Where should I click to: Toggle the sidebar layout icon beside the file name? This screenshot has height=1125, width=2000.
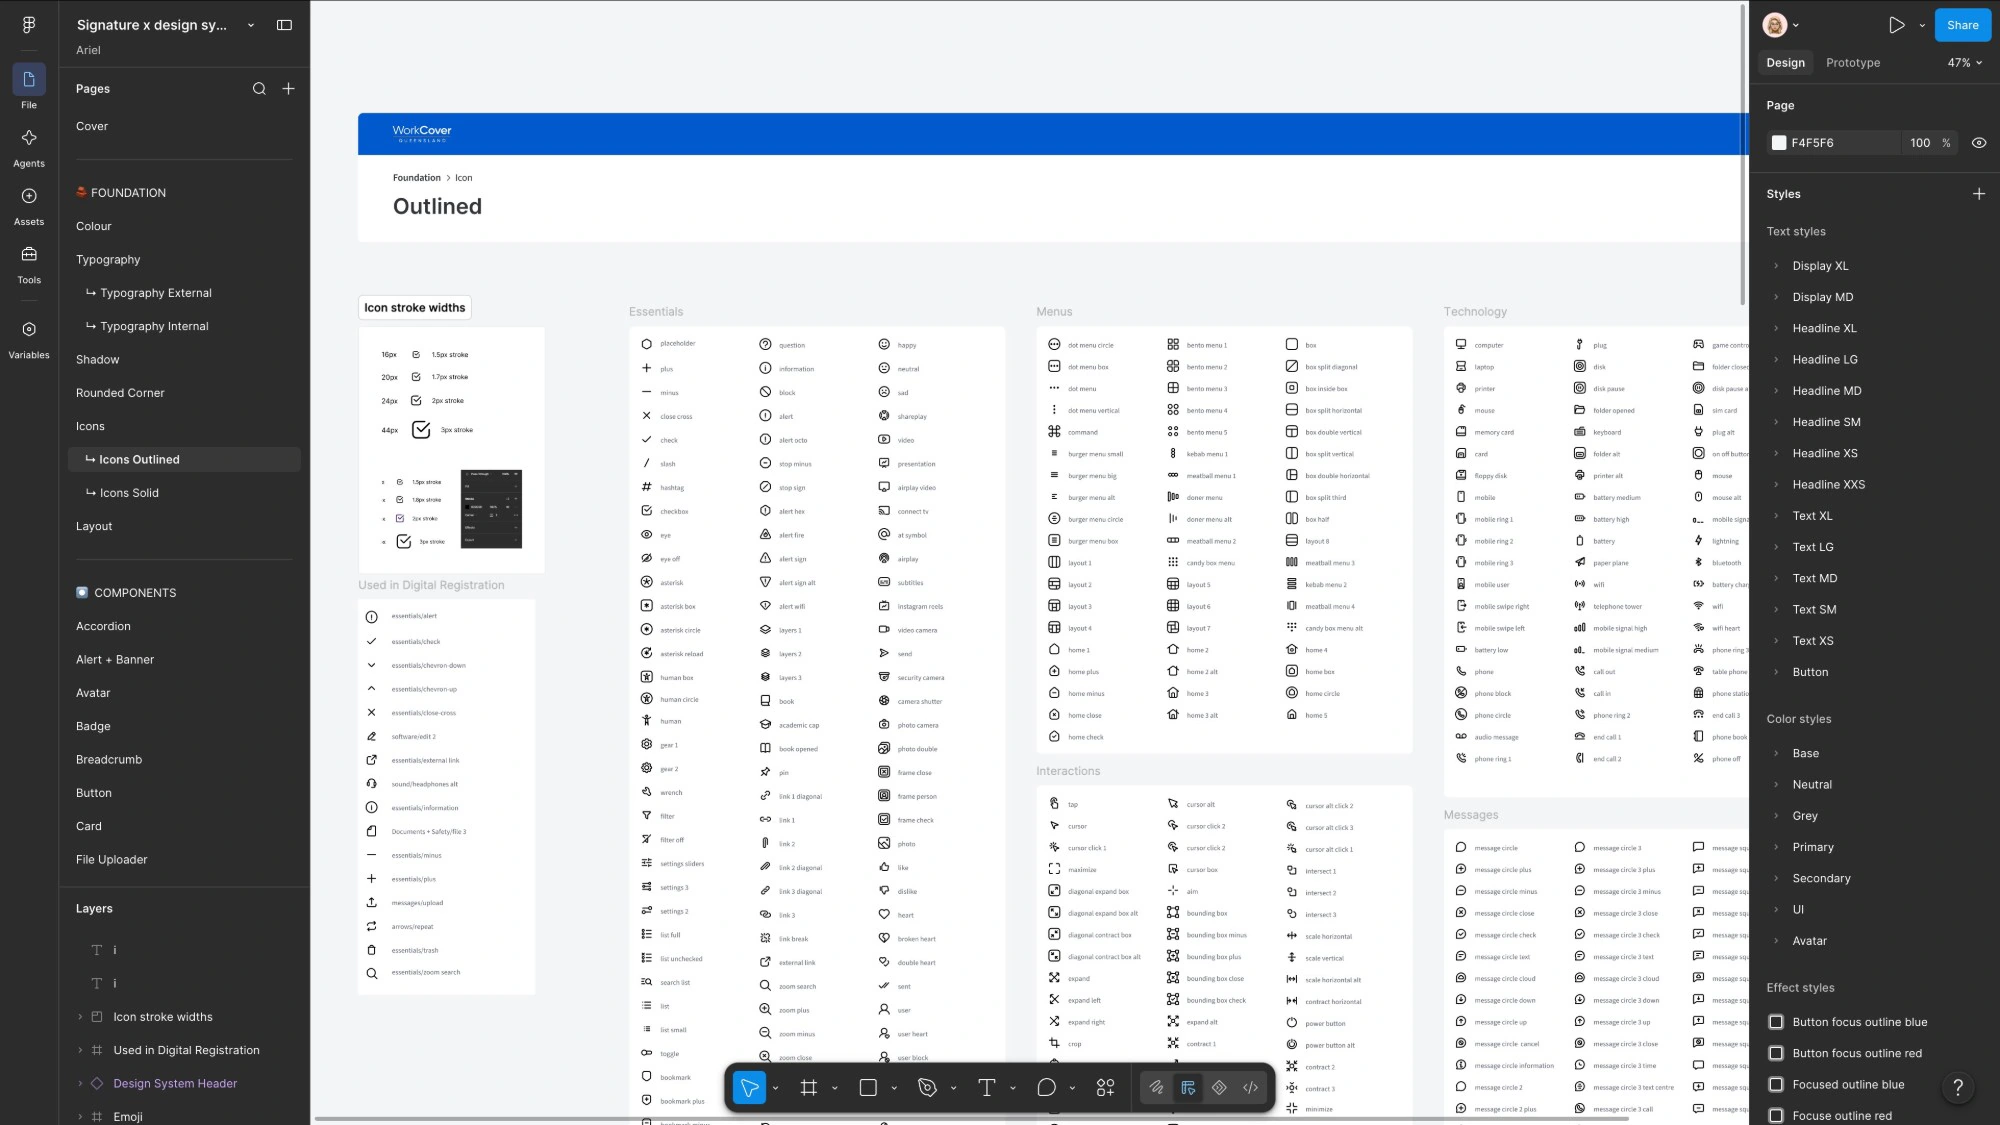[284, 25]
